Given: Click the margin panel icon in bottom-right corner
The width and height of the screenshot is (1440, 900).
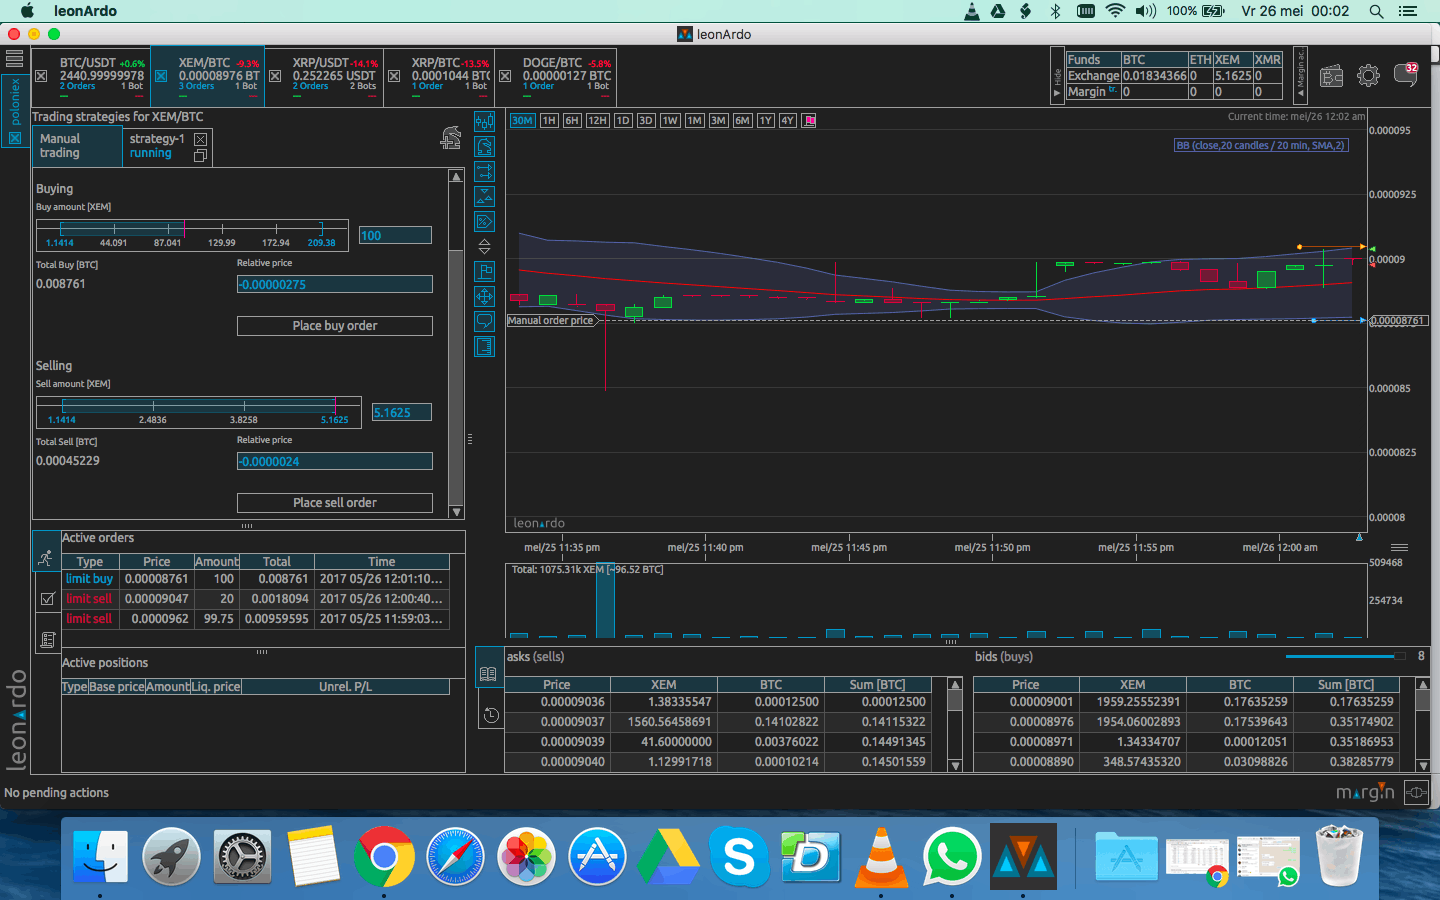Looking at the screenshot, I should click(x=1416, y=793).
